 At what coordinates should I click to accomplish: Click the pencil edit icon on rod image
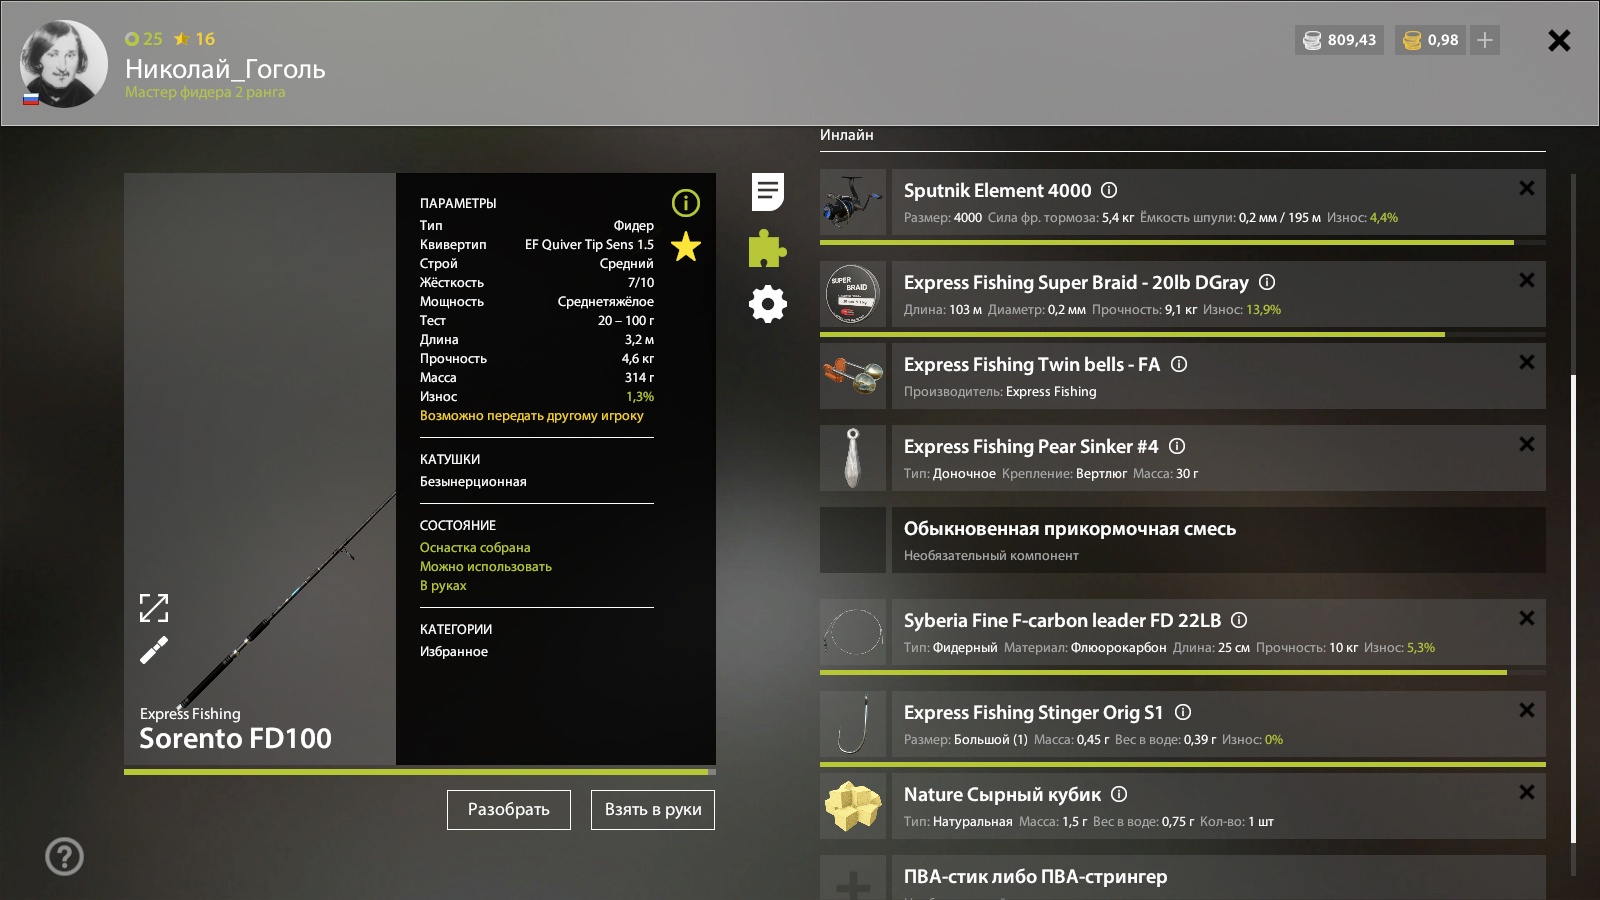154,650
